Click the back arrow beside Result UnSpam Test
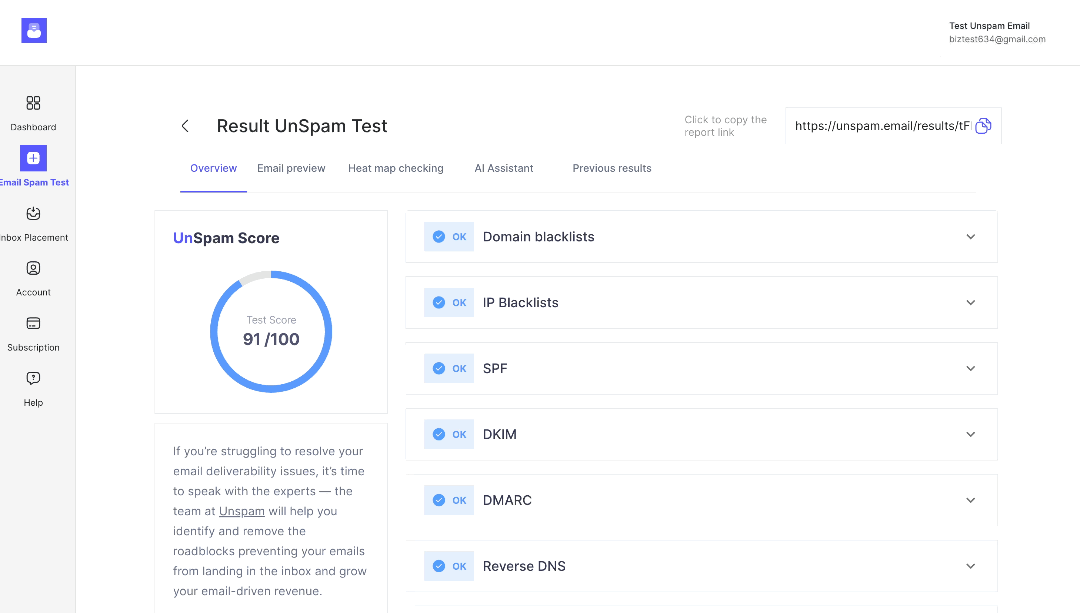 click(x=185, y=125)
